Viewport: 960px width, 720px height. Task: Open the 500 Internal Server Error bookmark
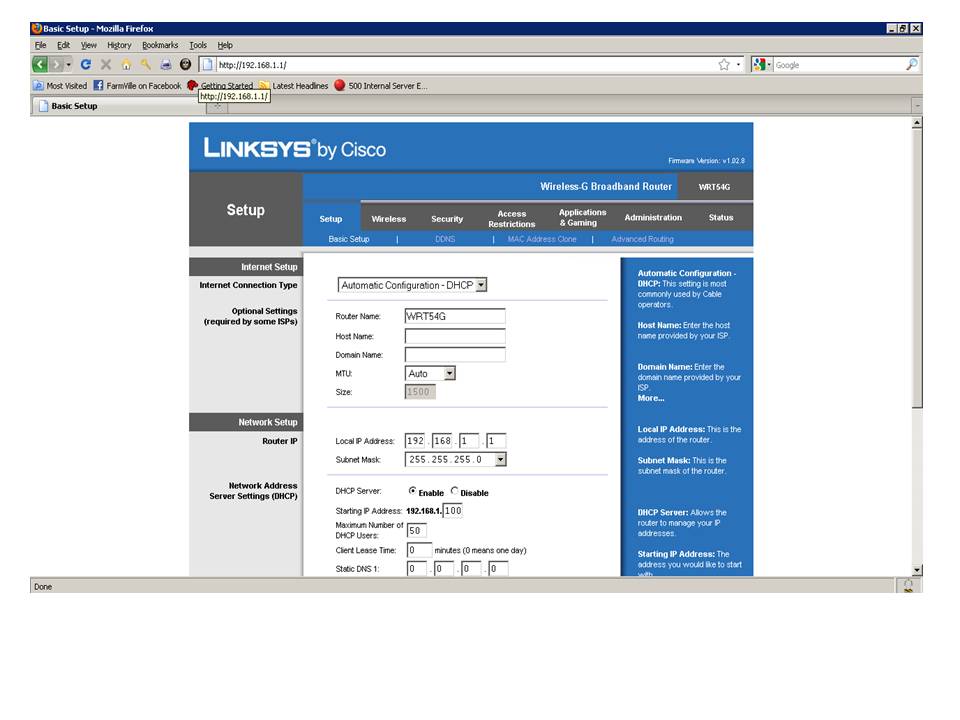click(381, 86)
